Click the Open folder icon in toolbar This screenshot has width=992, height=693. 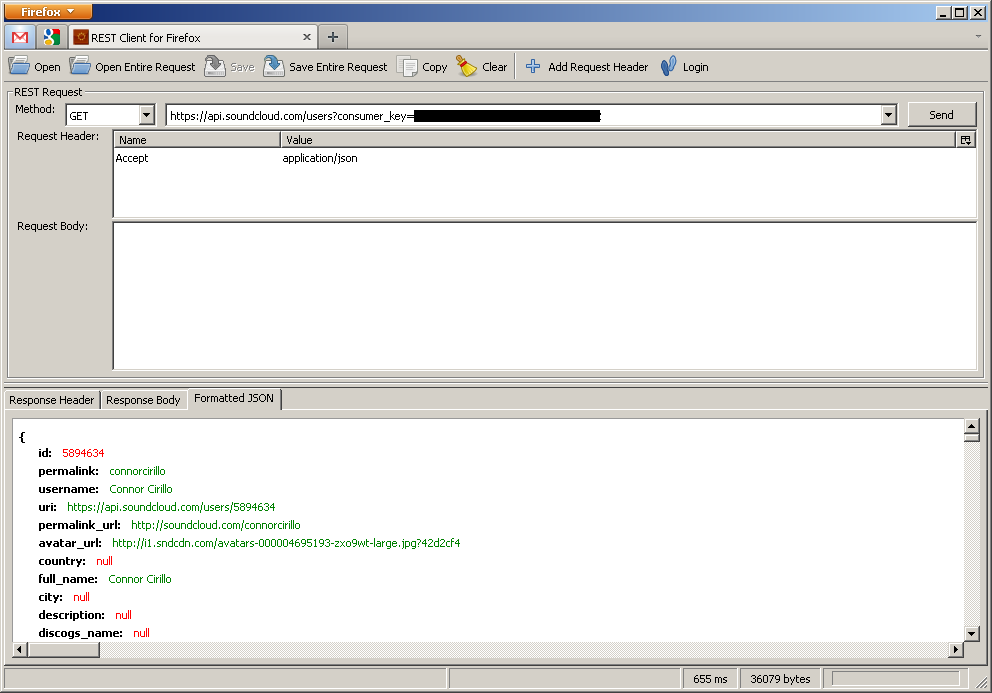tap(19, 67)
